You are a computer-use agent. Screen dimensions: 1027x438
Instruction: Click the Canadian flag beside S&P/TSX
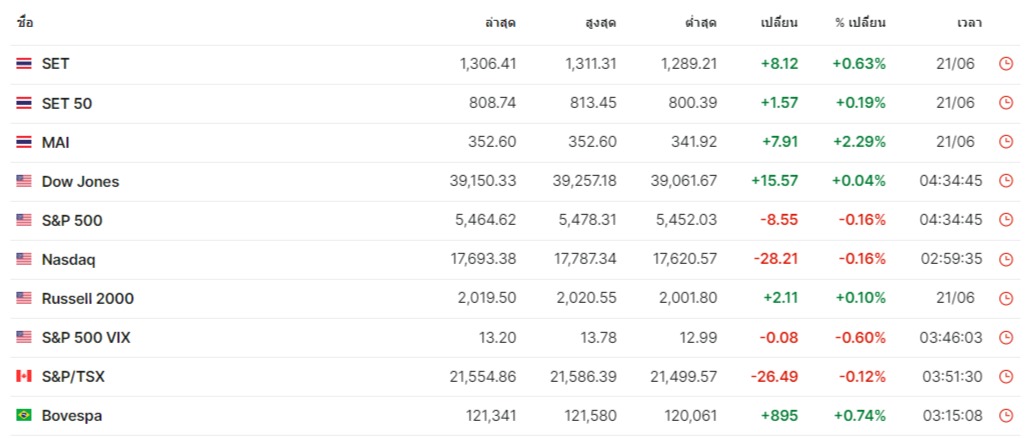tap(24, 376)
